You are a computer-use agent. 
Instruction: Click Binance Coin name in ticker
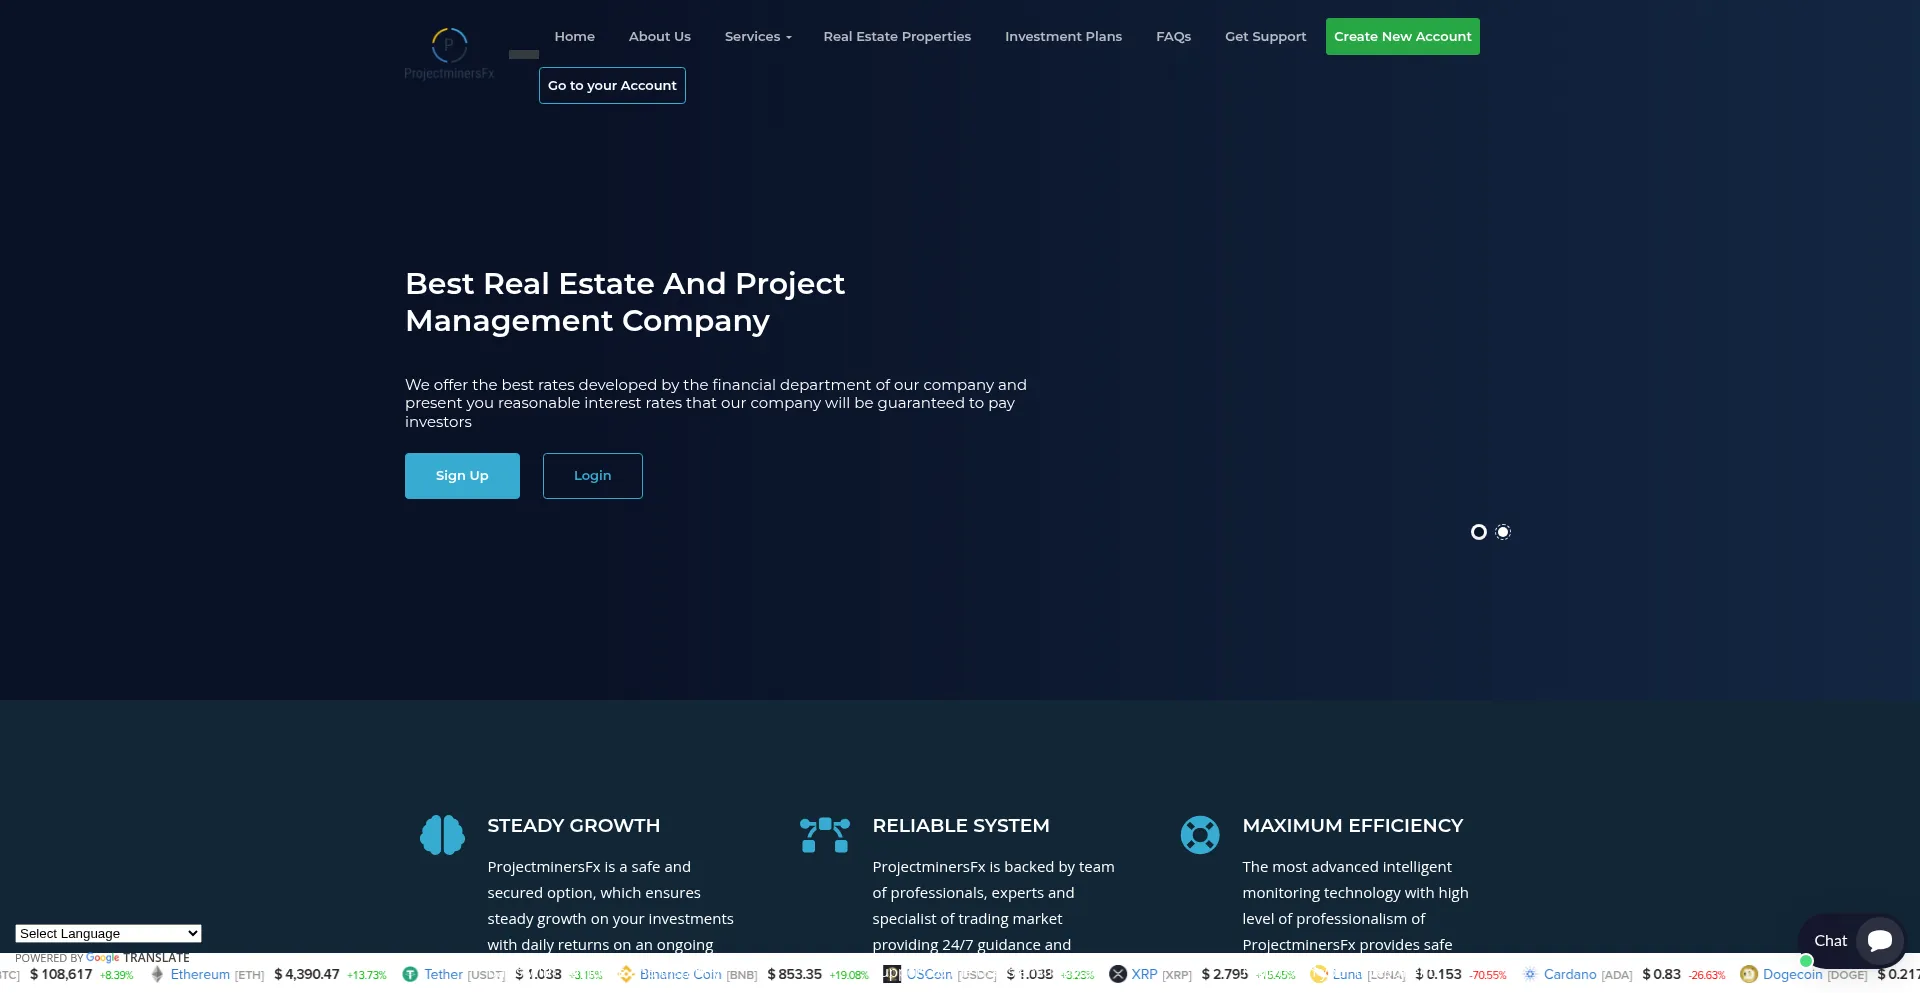pyautogui.click(x=680, y=974)
